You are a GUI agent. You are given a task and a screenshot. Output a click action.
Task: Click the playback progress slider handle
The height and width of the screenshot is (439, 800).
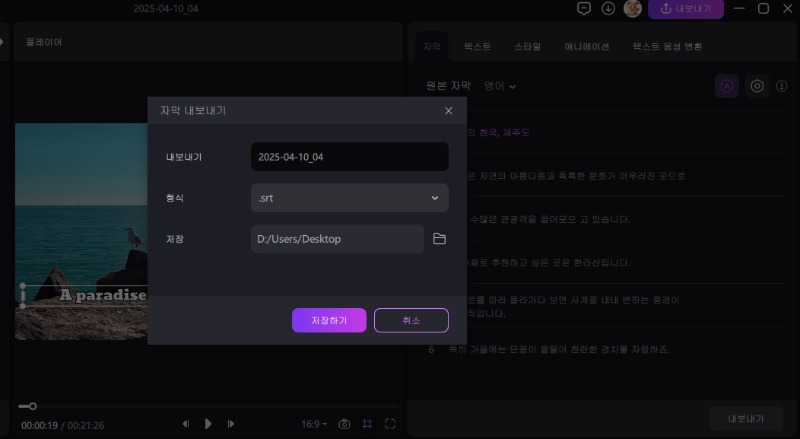coord(33,406)
